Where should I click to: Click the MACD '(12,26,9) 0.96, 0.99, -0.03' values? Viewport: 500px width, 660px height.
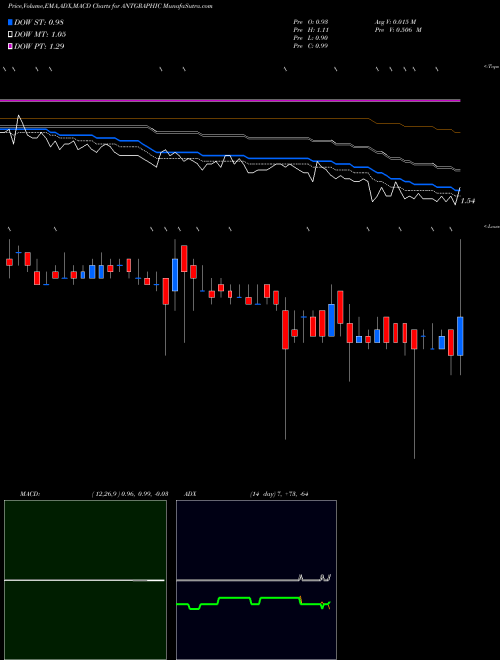[x=130, y=494]
